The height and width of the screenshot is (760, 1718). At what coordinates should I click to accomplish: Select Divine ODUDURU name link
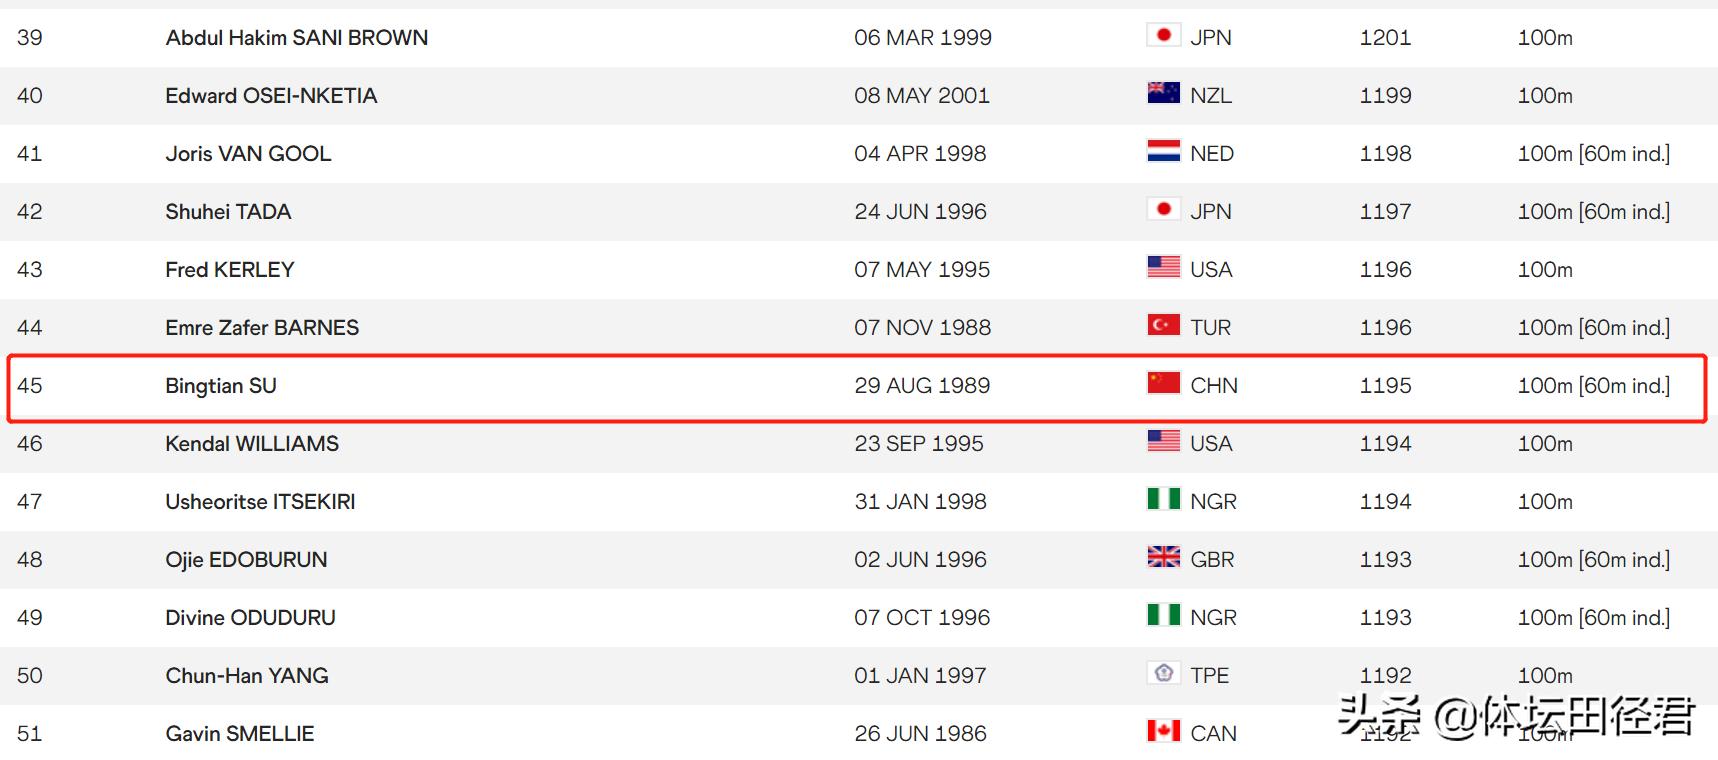[250, 618]
